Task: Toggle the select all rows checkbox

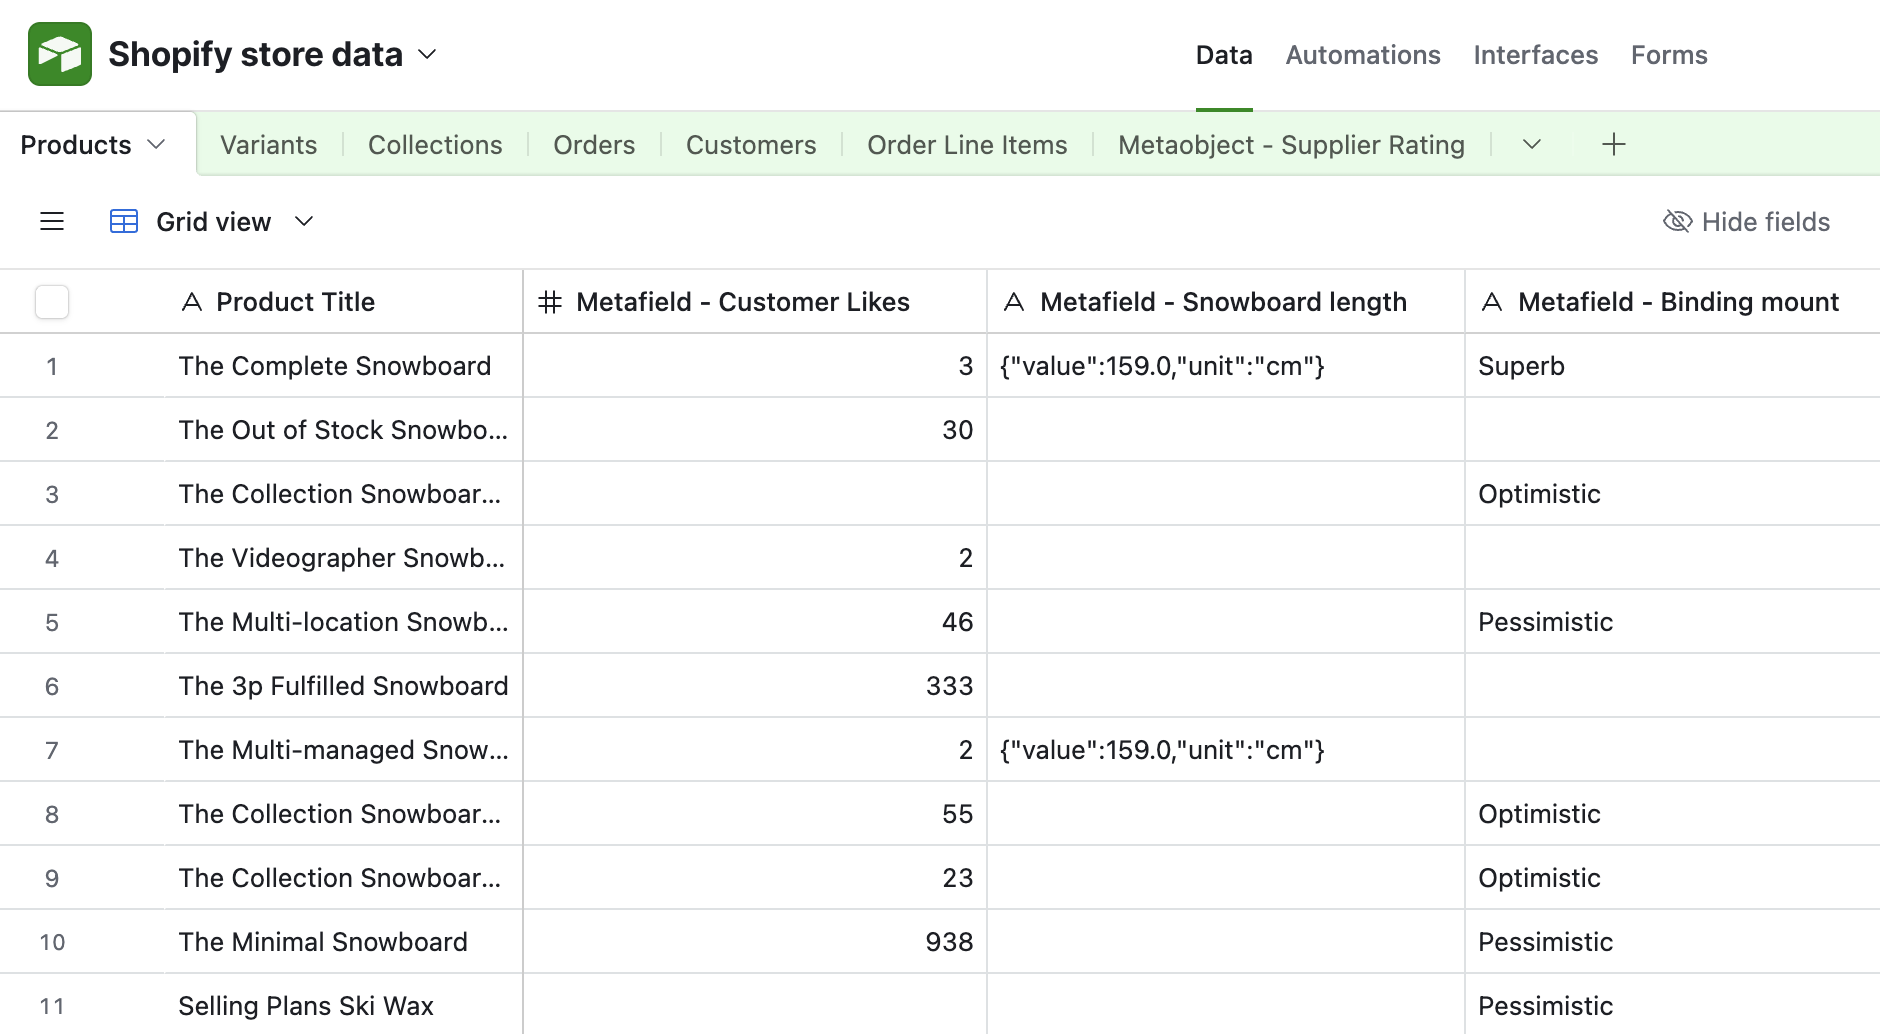Action: [x=52, y=302]
